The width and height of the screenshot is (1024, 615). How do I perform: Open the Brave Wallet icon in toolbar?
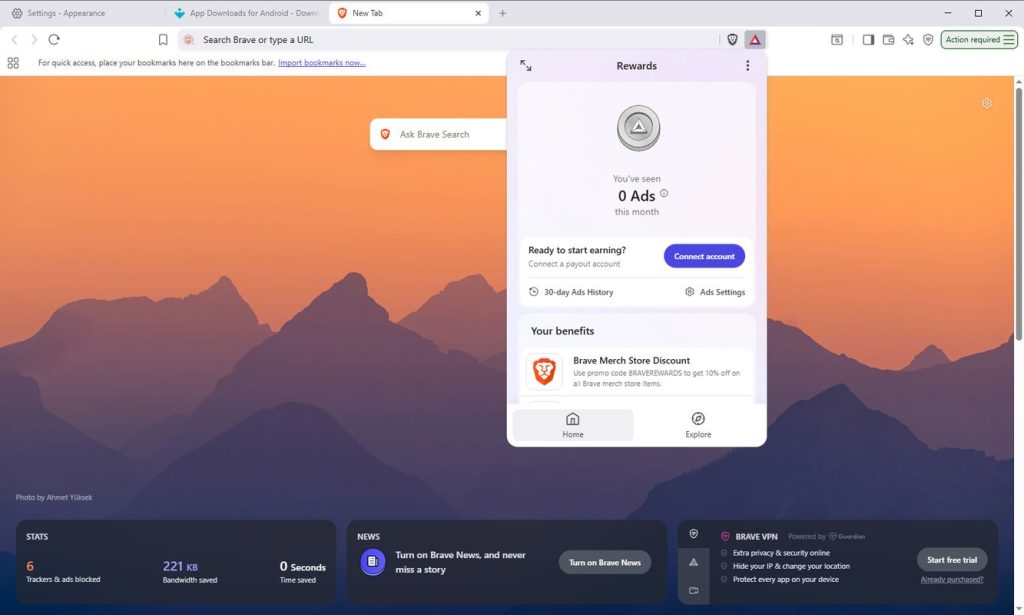[x=888, y=40]
